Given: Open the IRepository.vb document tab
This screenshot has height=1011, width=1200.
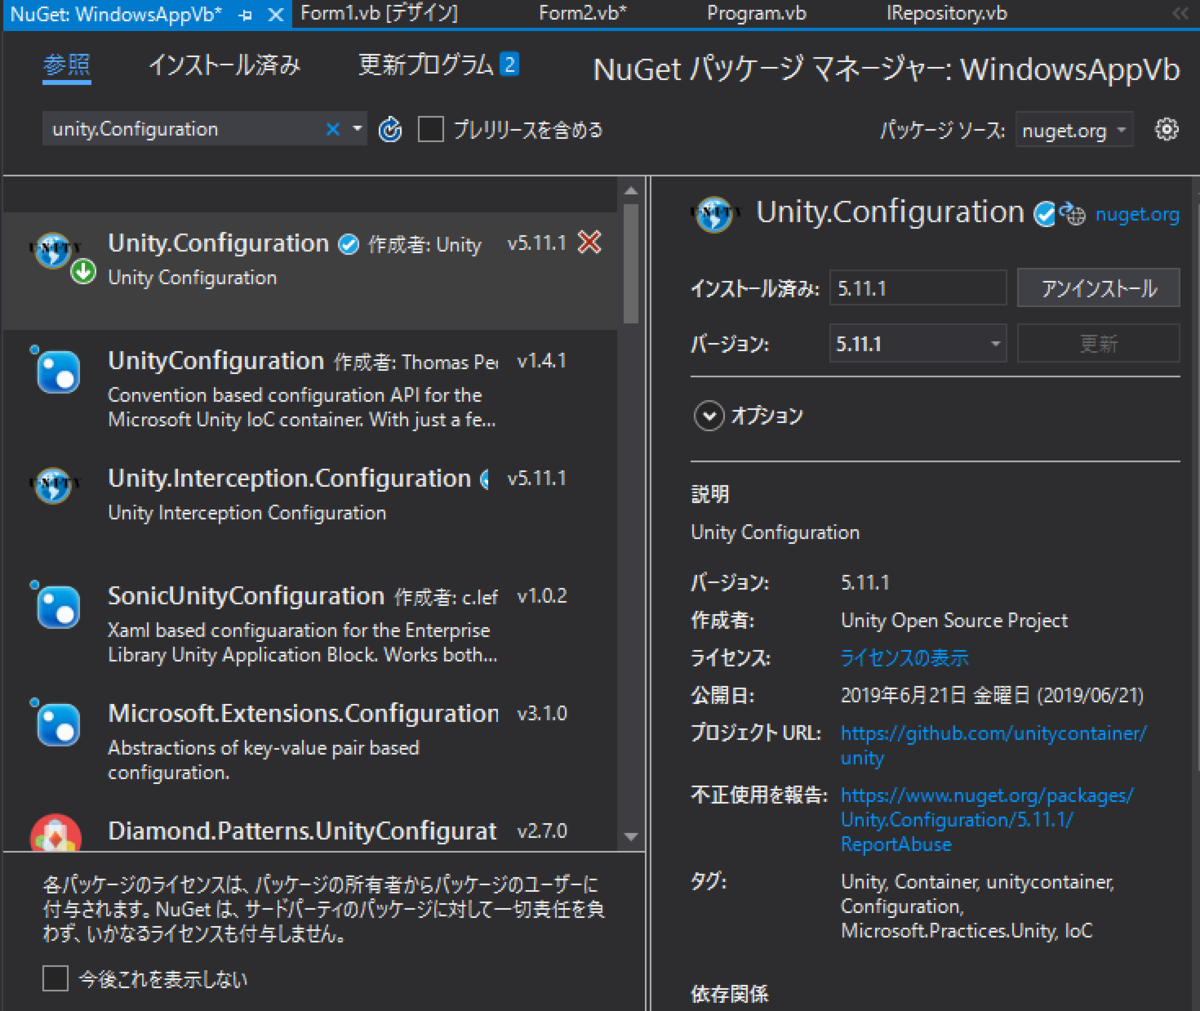Looking at the screenshot, I should point(947,14).
